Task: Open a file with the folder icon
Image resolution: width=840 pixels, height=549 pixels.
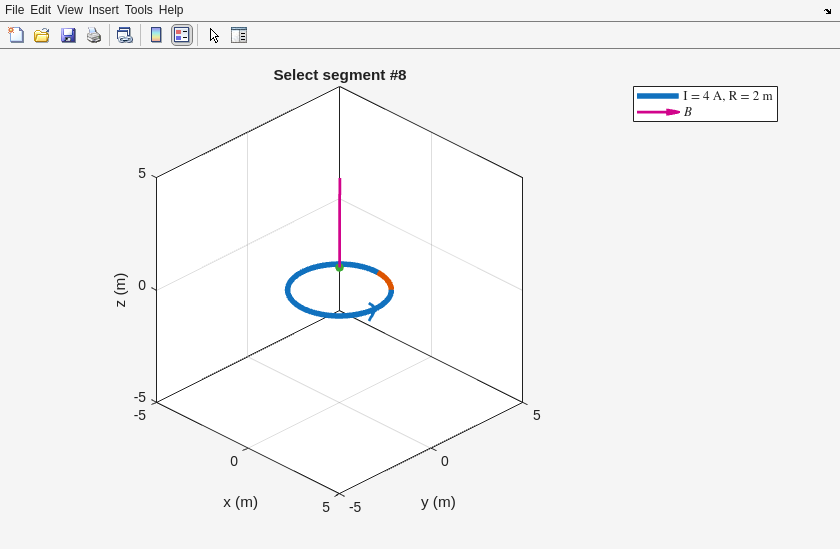Action: [42, 35]
